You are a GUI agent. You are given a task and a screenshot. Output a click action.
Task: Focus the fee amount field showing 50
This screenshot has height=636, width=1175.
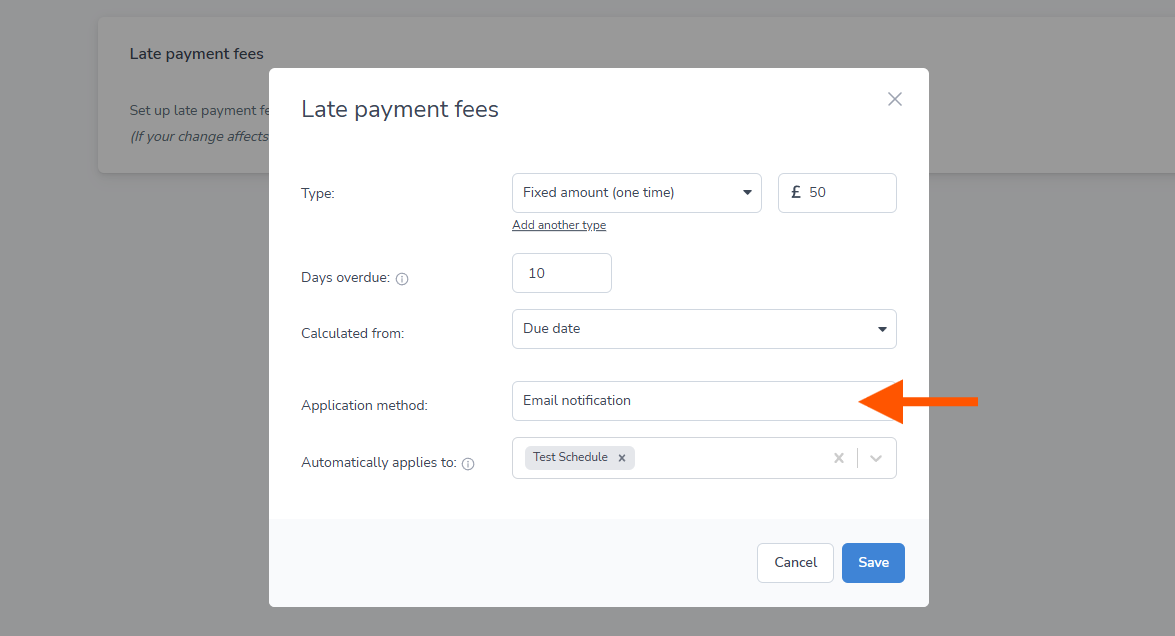point(845,193)
